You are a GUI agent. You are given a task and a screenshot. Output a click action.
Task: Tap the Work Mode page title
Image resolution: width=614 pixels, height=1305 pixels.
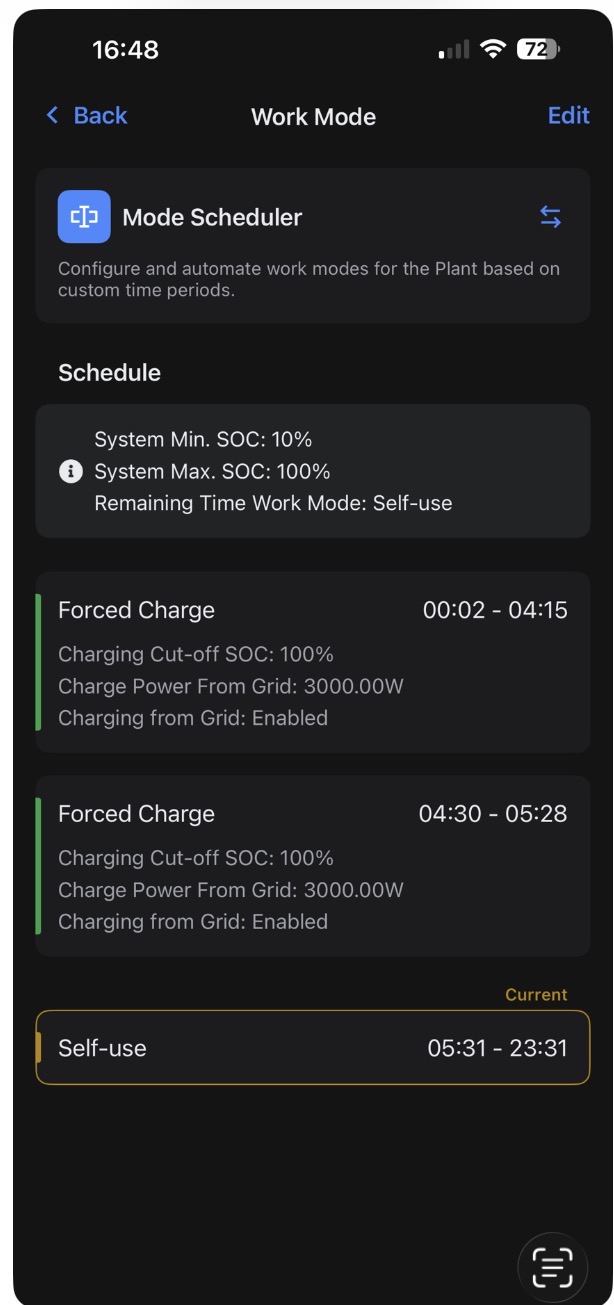tap(313, 117)
